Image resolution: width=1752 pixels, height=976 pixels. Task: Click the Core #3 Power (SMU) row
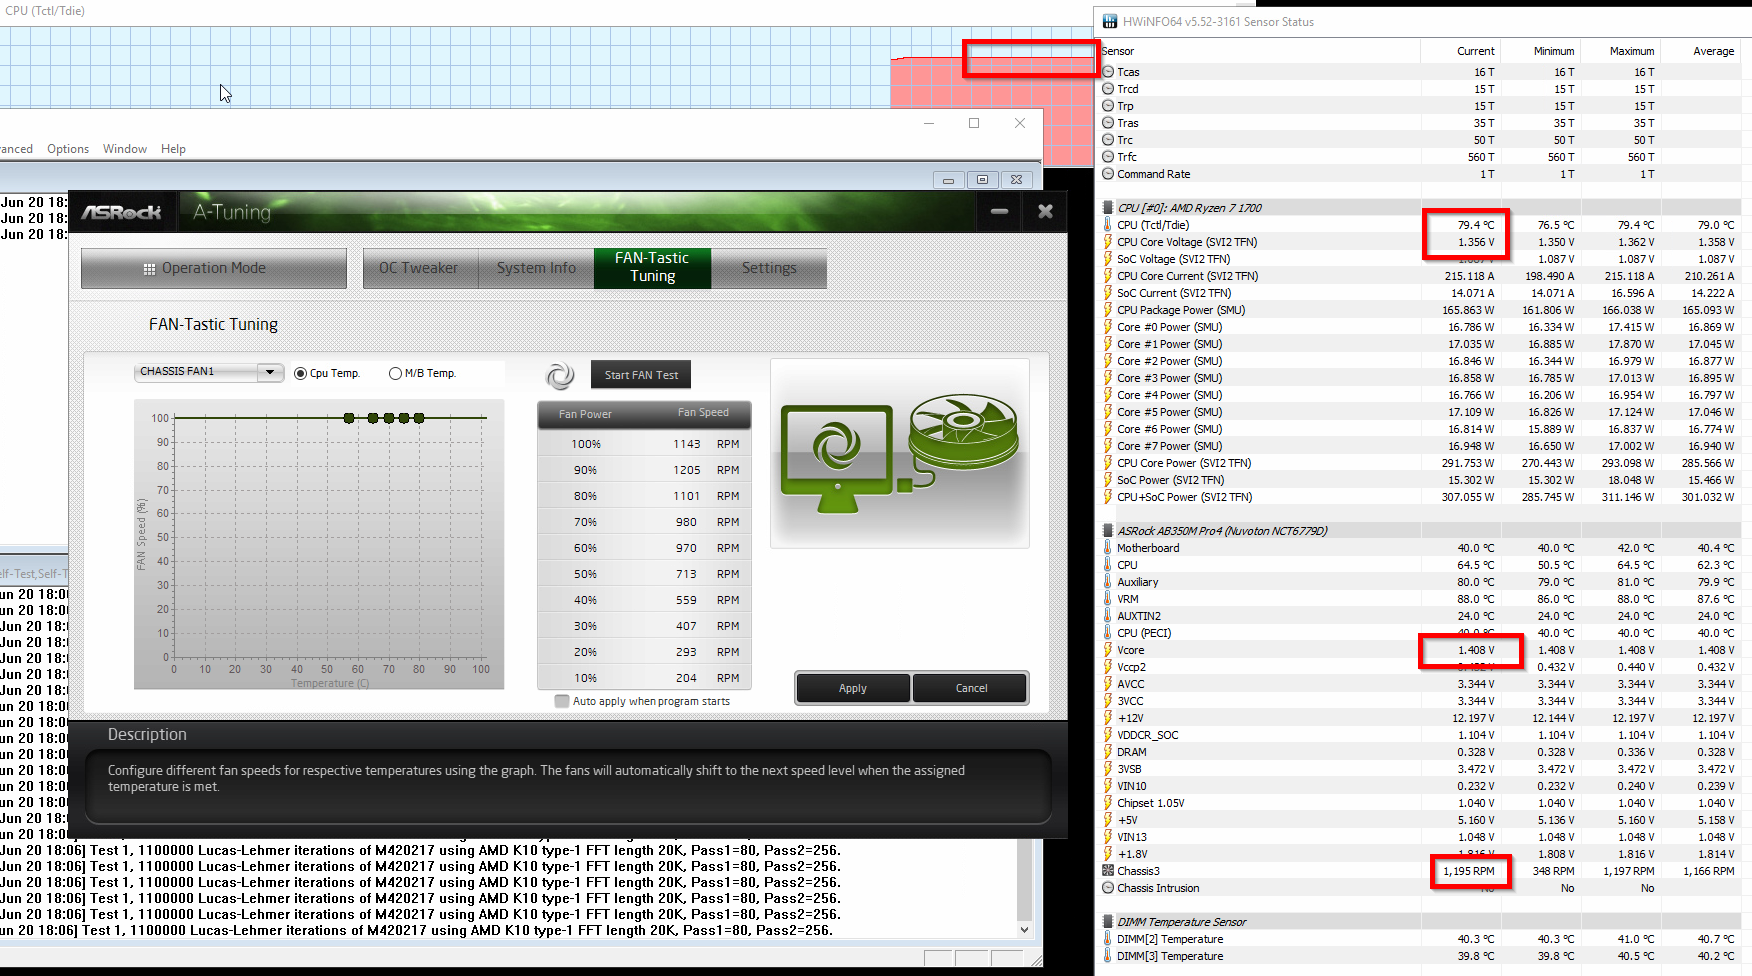coord(1420,378)
